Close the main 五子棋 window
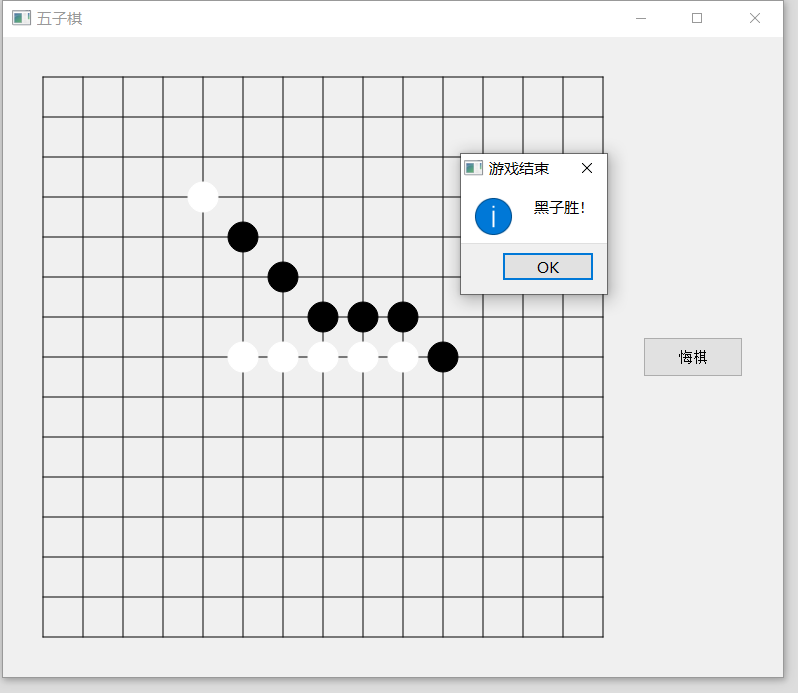 tap(754, 18)
